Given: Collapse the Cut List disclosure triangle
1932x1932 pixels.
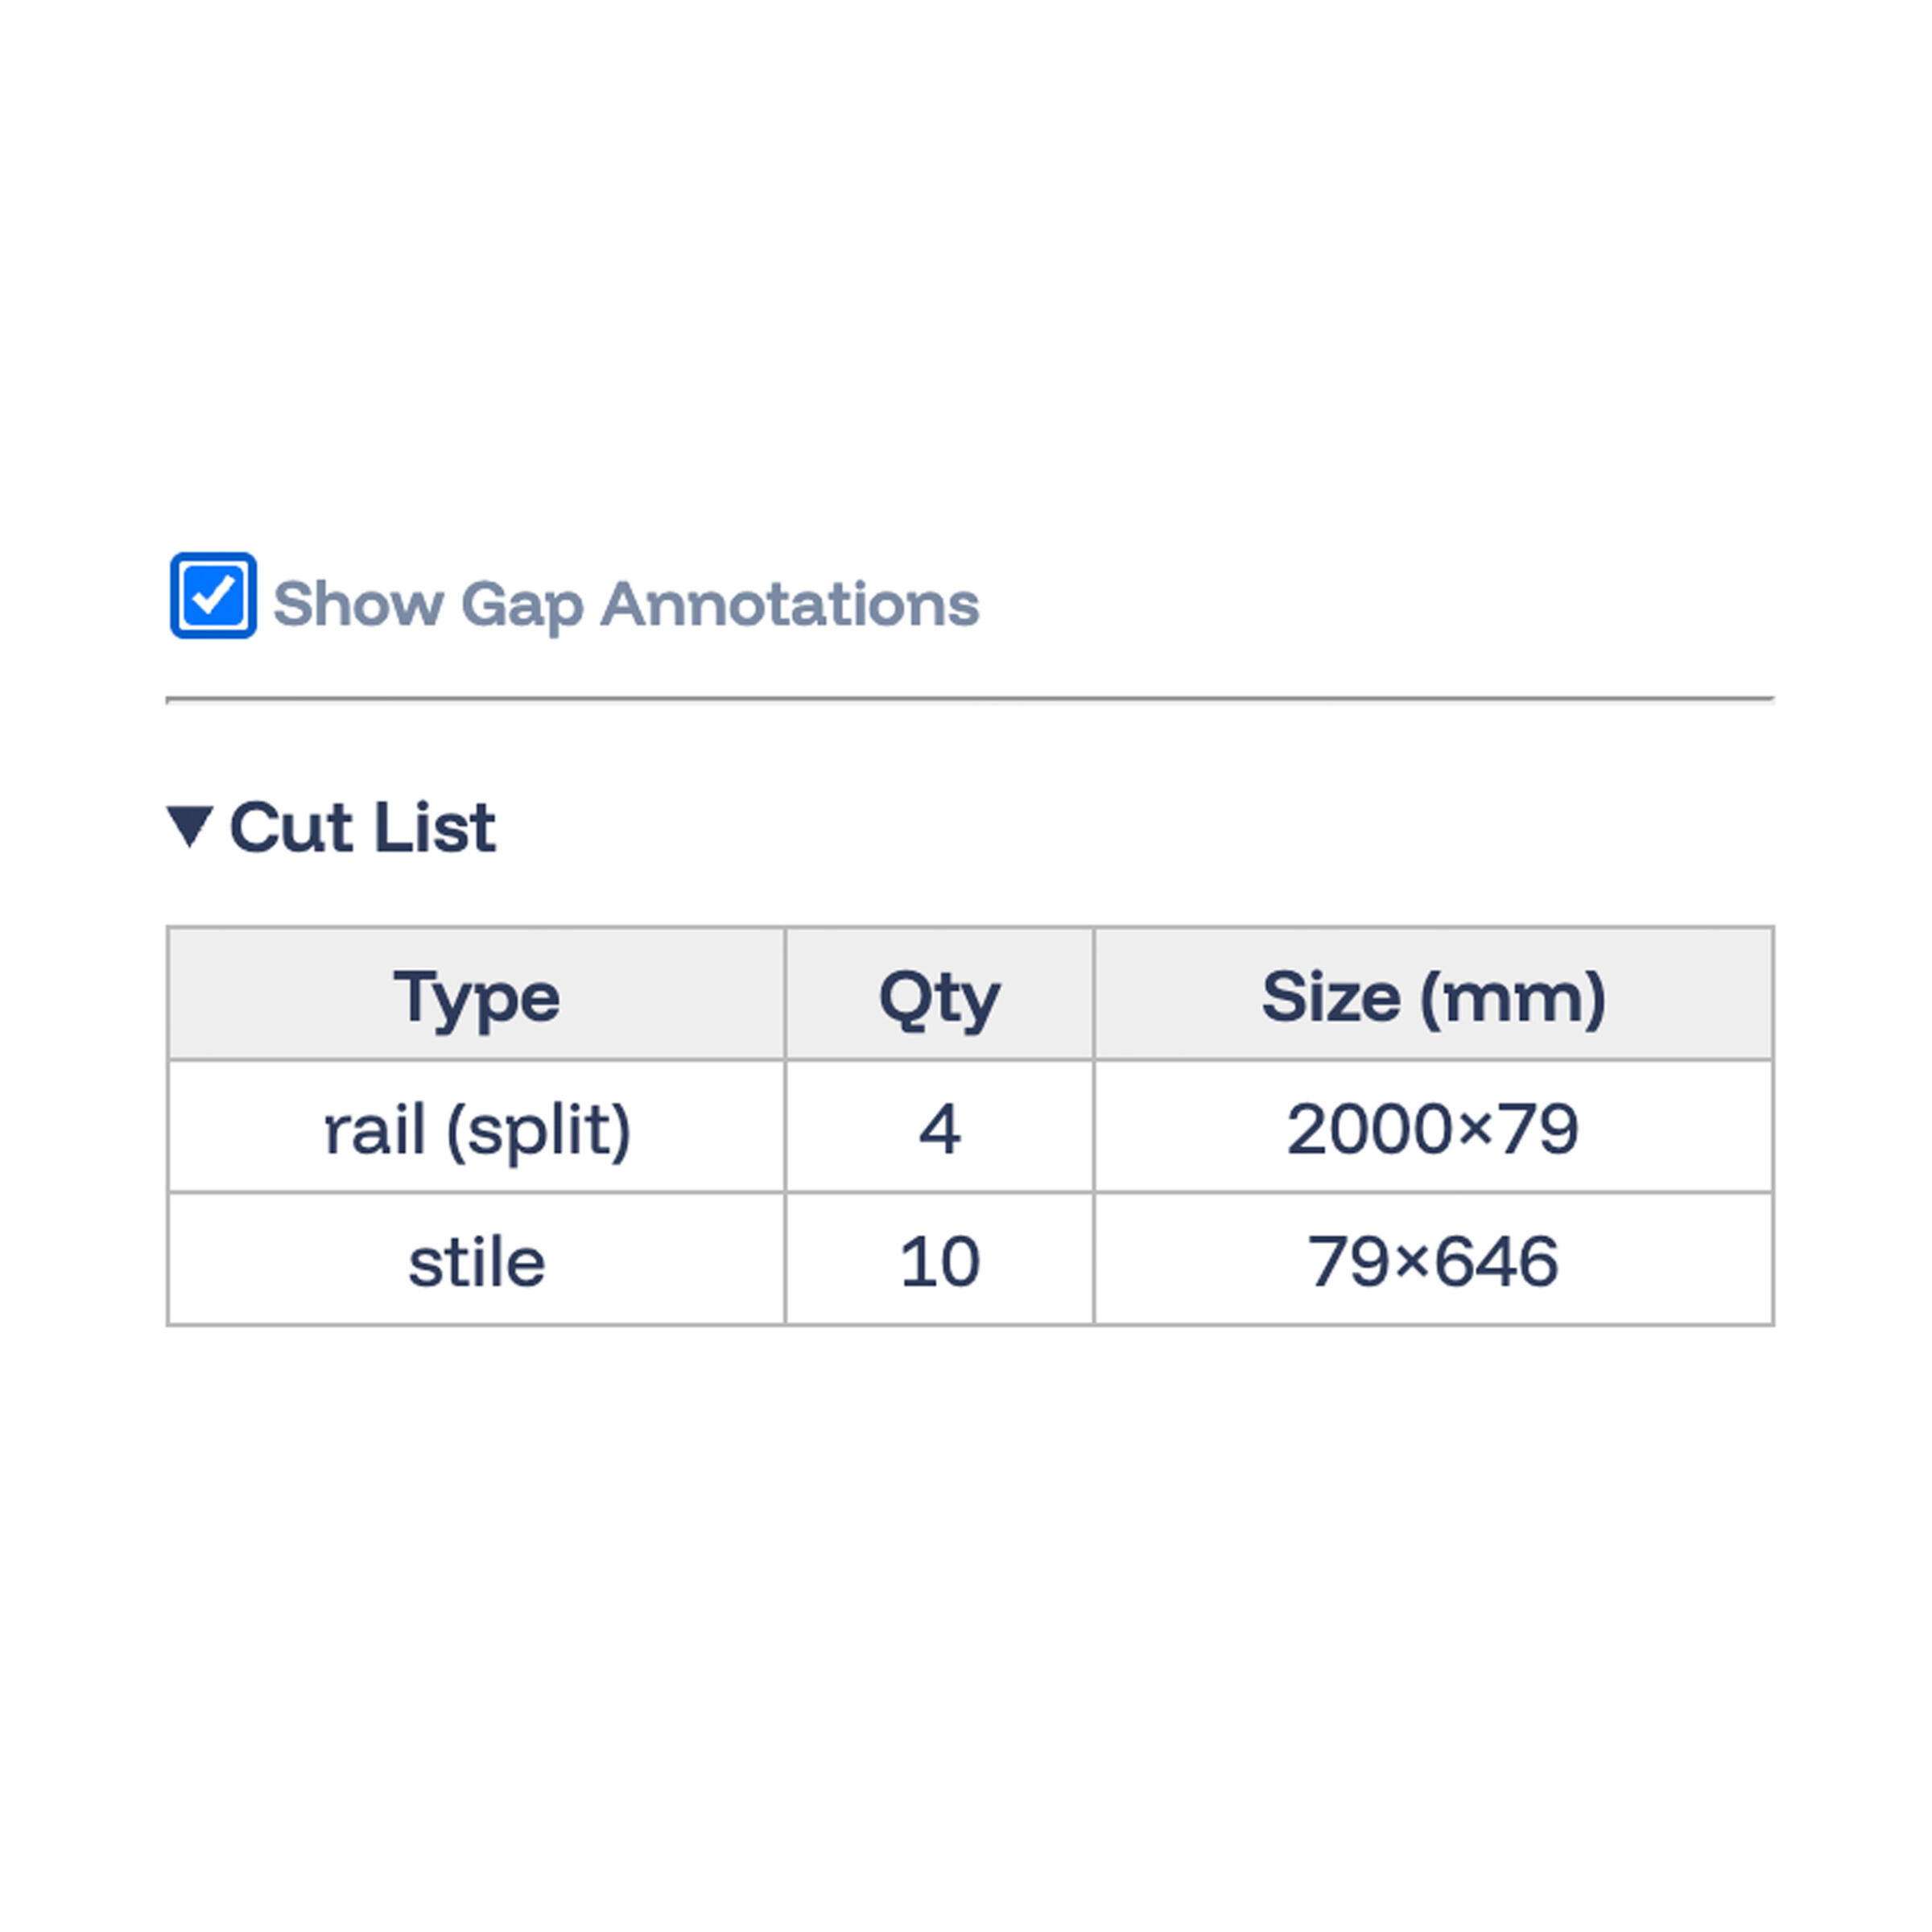Looking at the screenshot, I should 190,826.
